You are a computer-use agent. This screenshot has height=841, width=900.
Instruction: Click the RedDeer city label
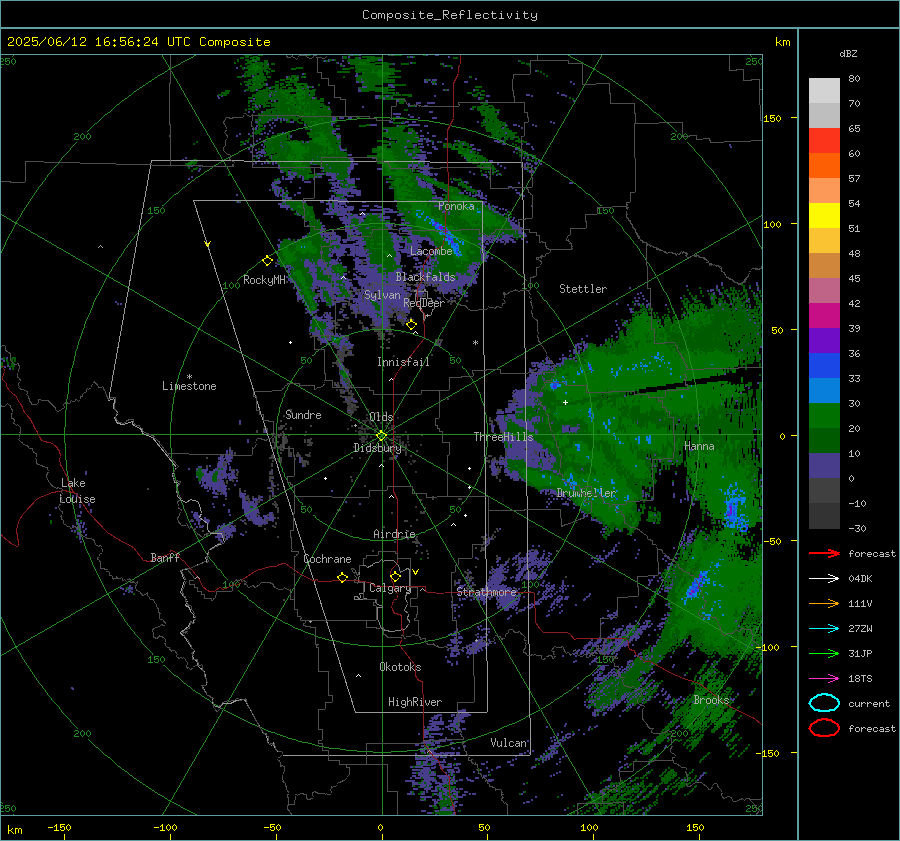pyautogui.click(x=424, y=303)
